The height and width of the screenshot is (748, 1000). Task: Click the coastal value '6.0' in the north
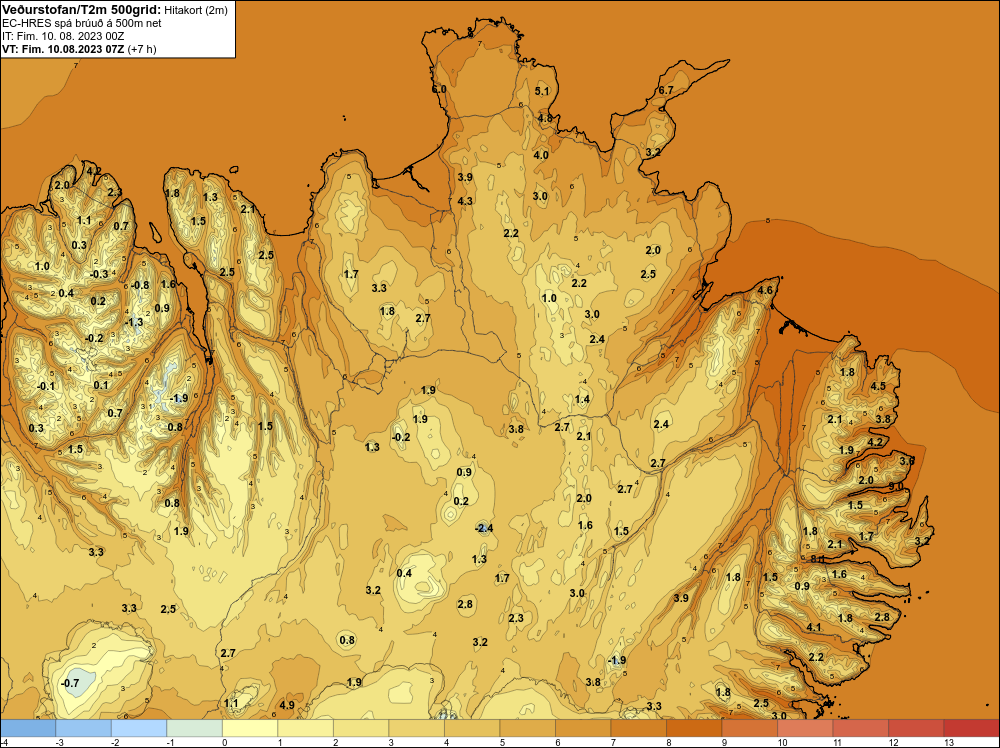(439, 89)
